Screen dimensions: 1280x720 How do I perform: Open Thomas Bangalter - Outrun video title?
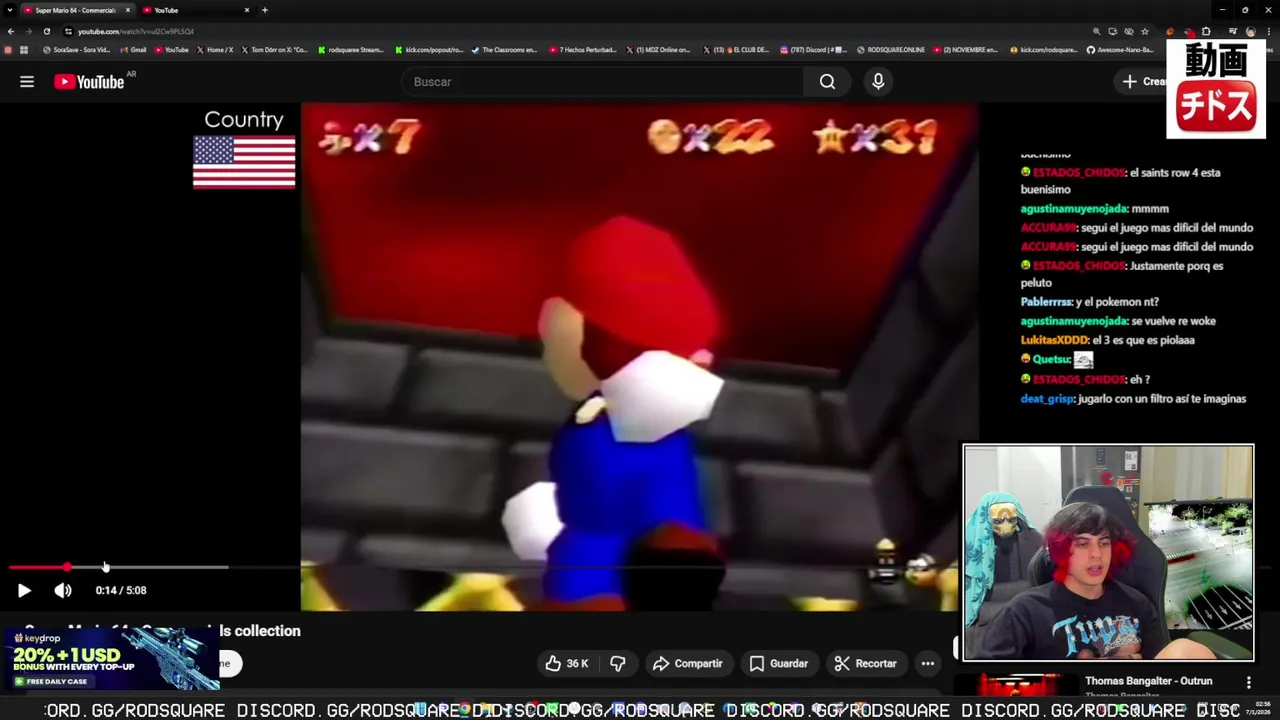click(x=1148, y=681)
